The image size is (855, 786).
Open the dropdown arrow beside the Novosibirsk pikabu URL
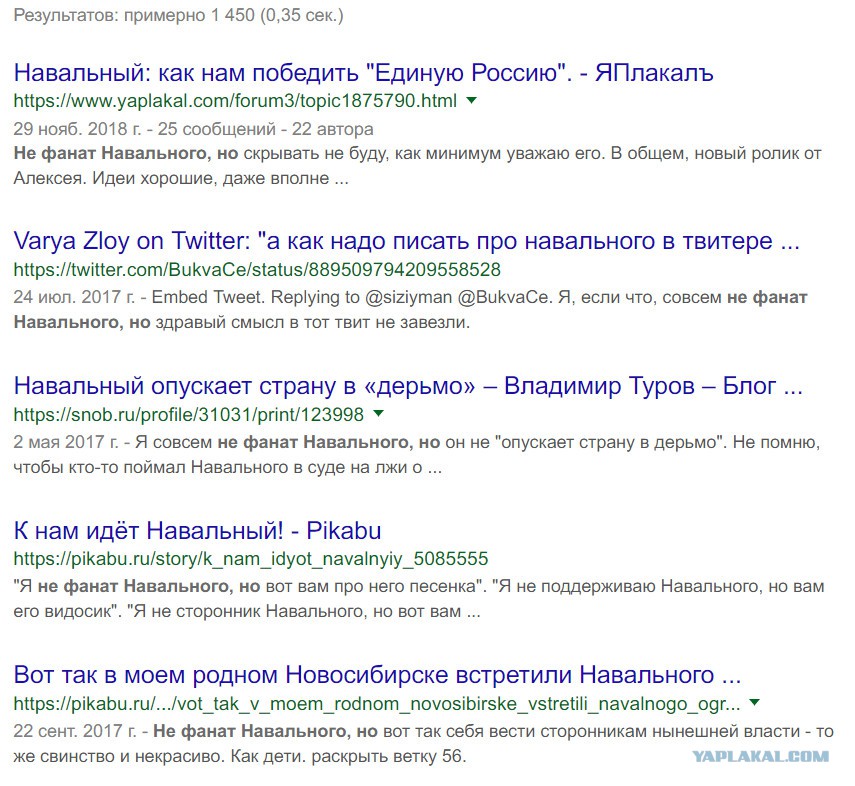tap(754, 703)
